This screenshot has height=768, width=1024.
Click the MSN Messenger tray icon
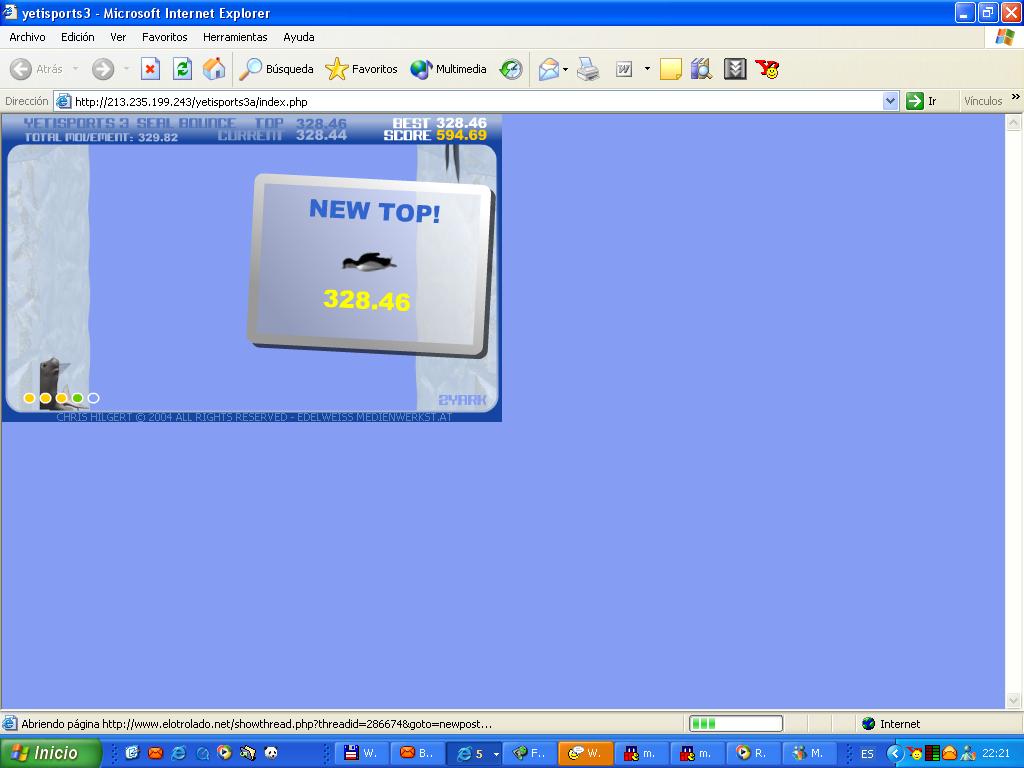pyautogui.click(x=968, y=753)
